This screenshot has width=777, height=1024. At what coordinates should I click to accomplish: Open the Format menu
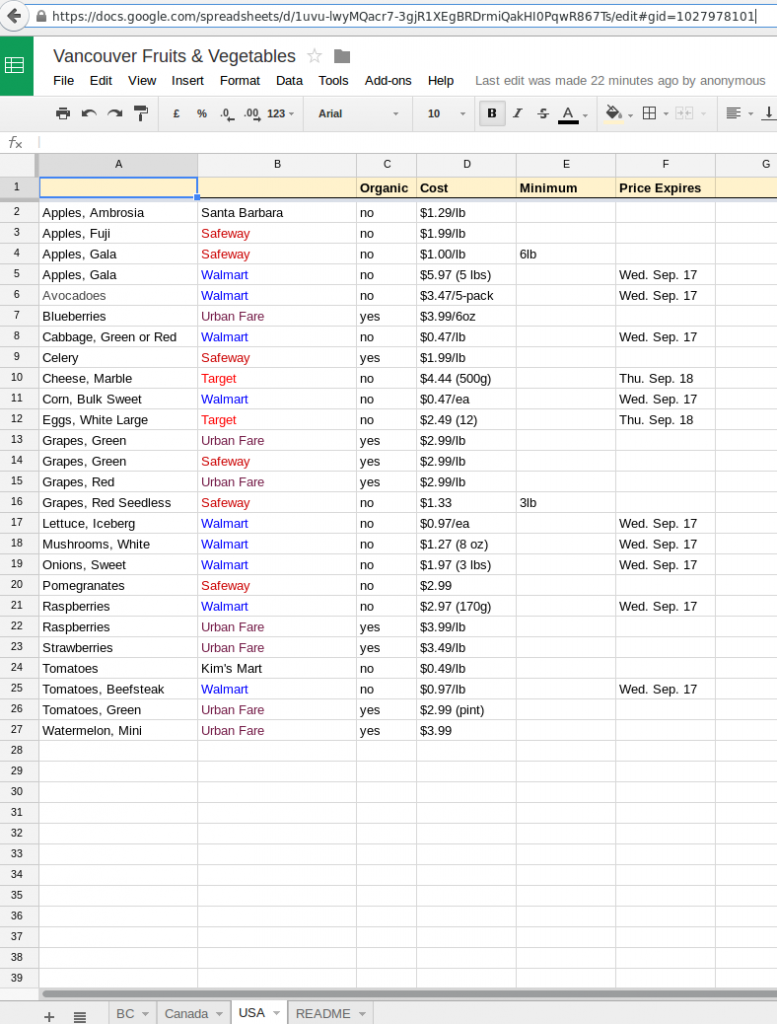click(240, 80)
